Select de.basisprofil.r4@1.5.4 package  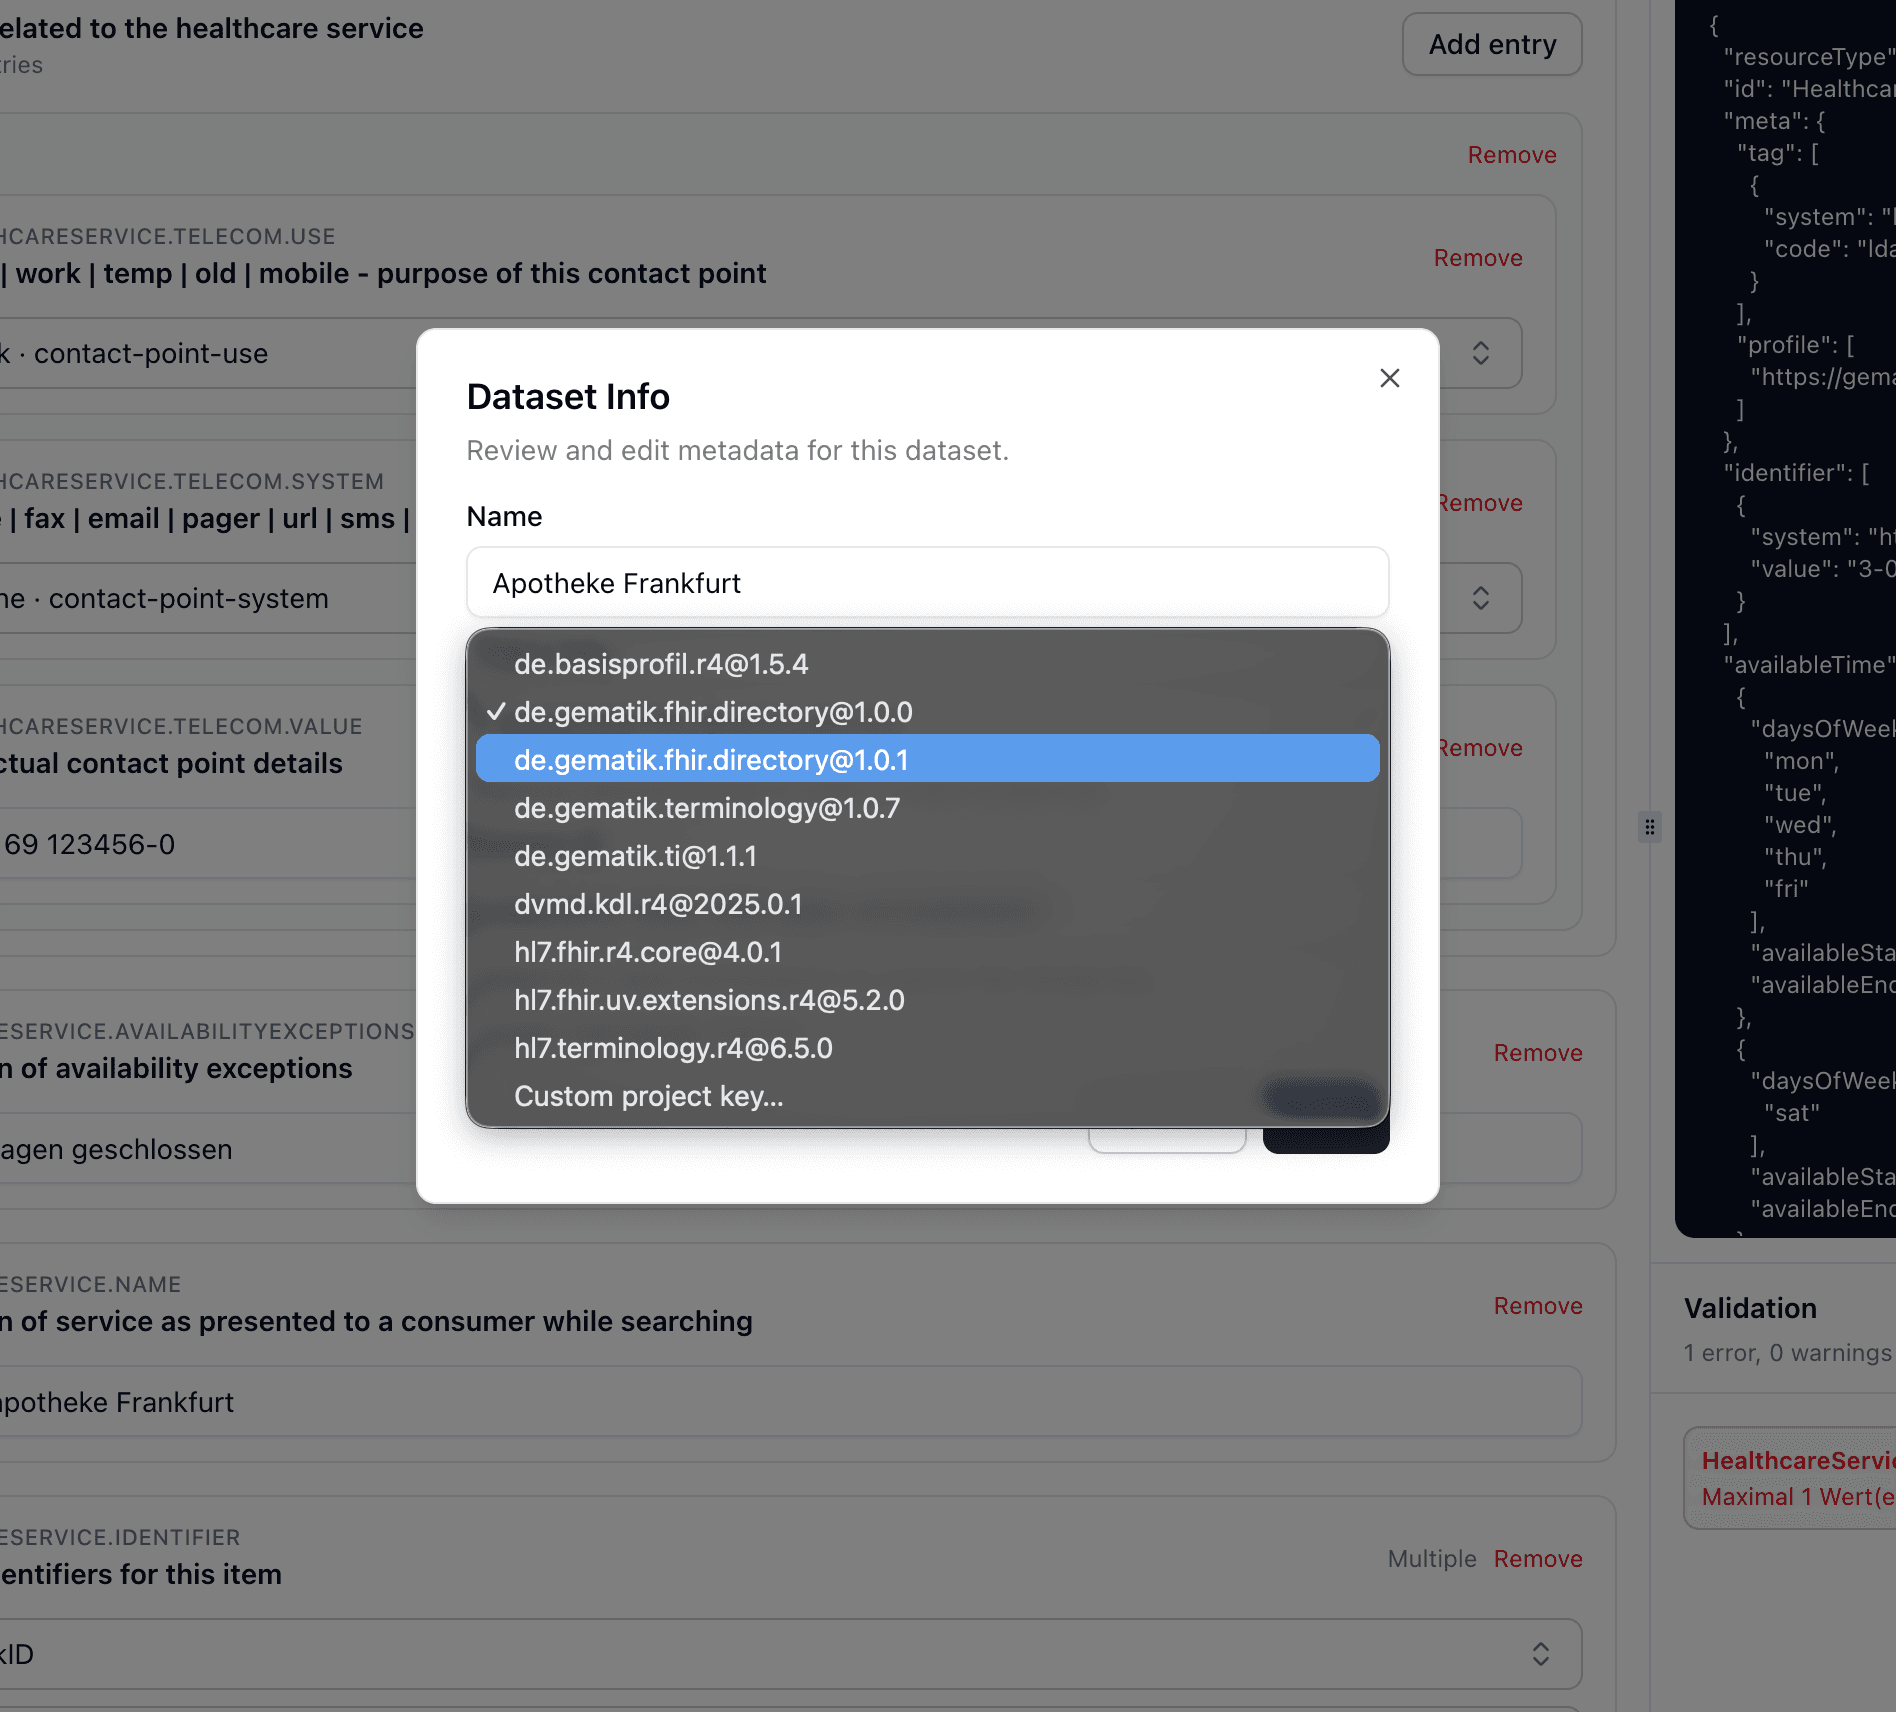pyautogui.click(x=661, y=664)
